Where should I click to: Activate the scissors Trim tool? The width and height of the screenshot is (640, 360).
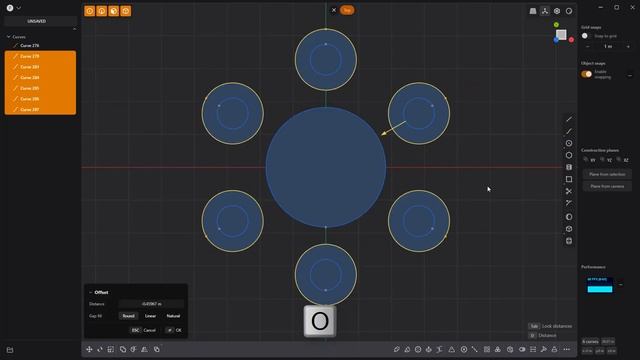[569, 191]
